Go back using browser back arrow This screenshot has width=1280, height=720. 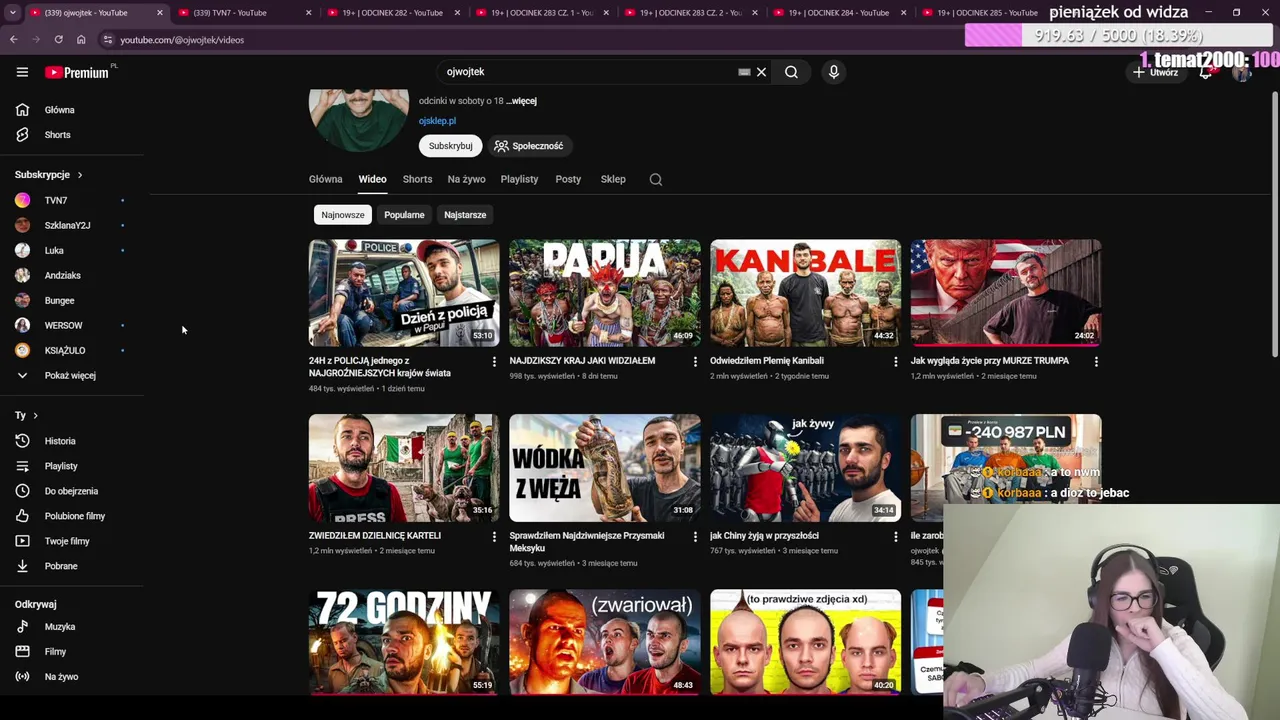[x=13, y=40]
